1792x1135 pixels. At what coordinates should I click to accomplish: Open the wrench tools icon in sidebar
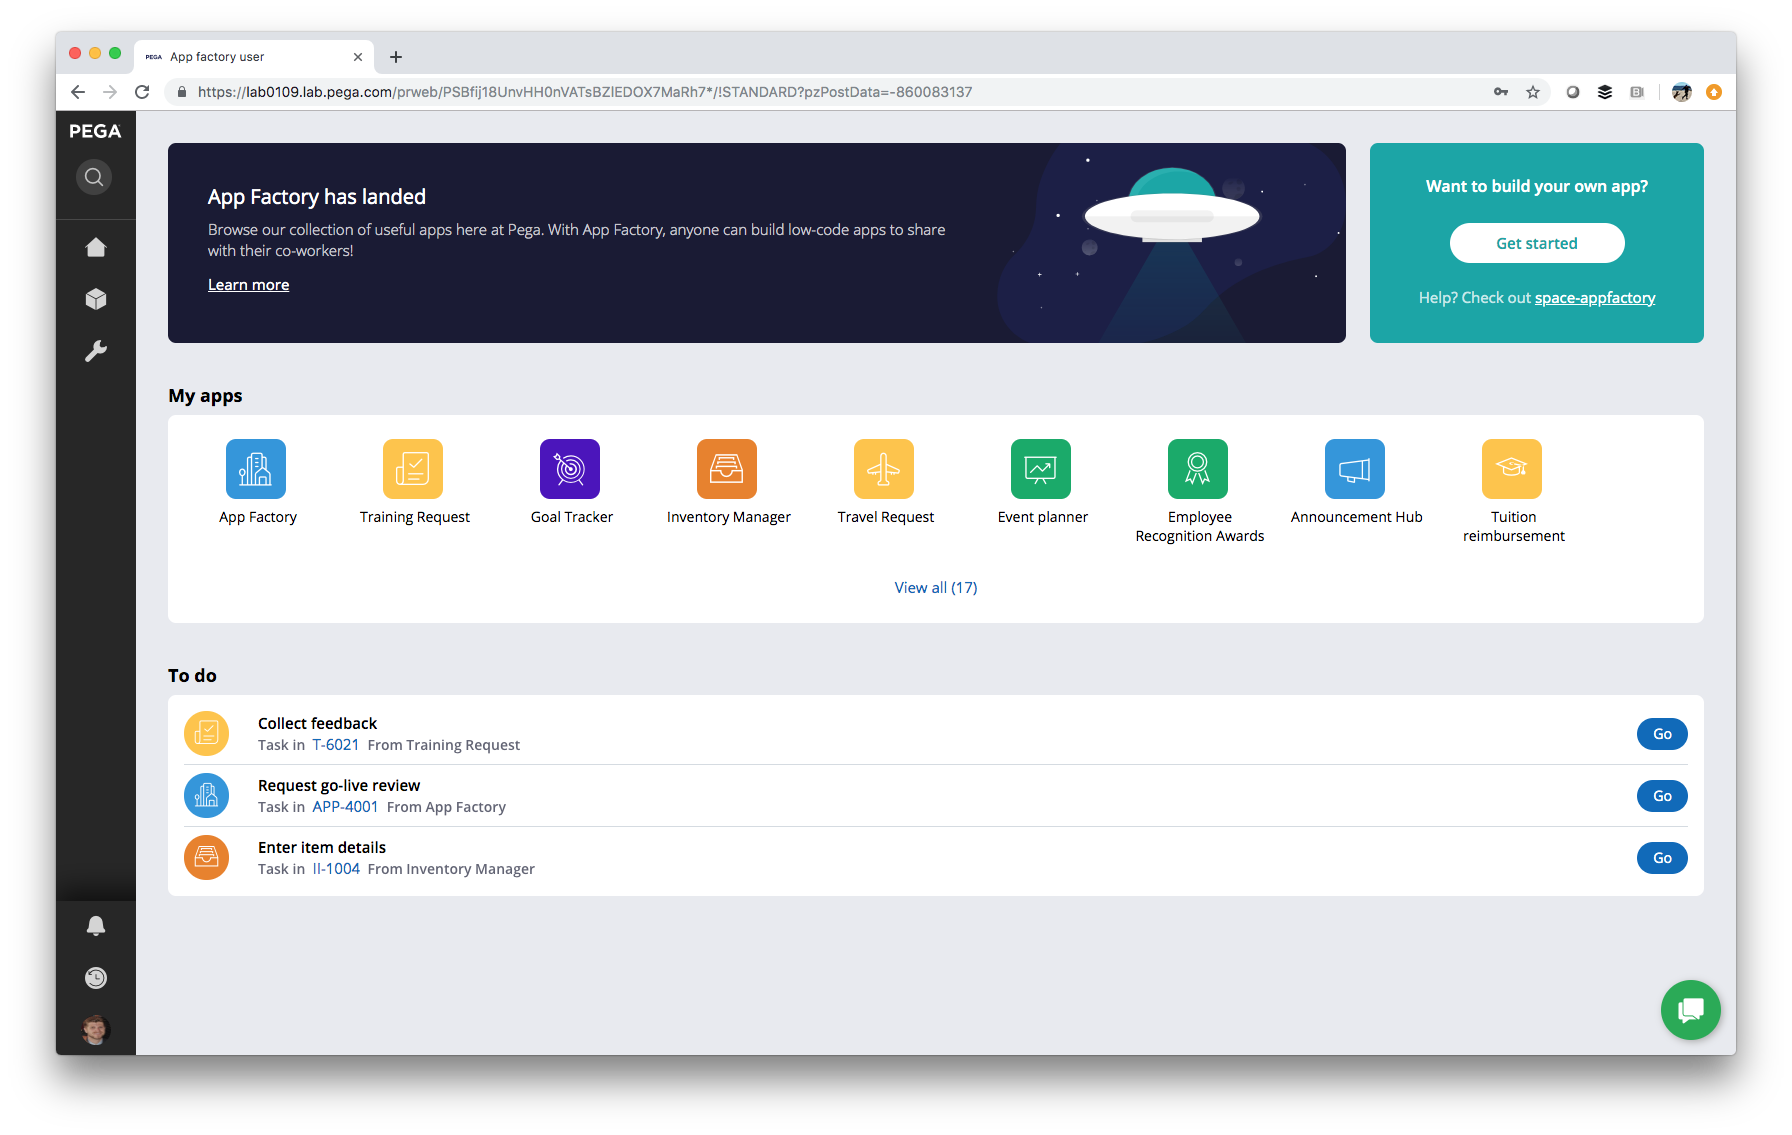pos(96,351)
